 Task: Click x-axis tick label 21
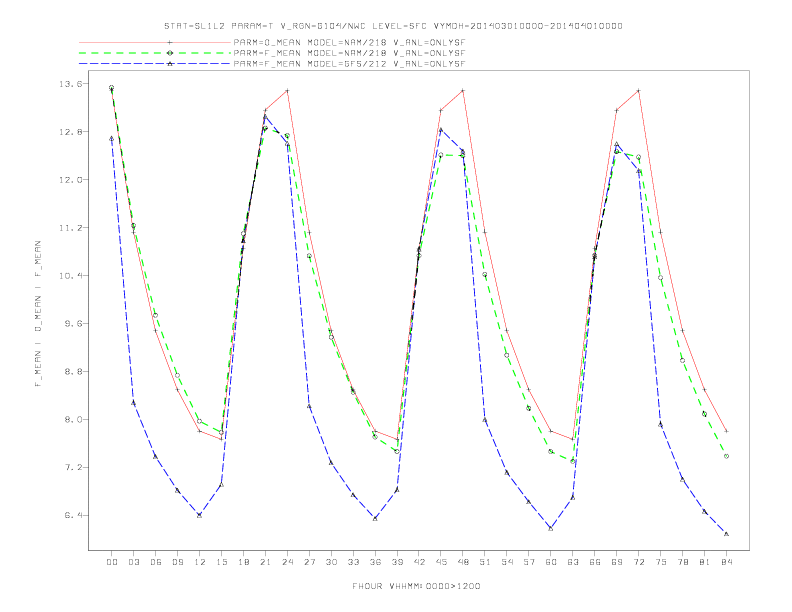tap(265, 562)
